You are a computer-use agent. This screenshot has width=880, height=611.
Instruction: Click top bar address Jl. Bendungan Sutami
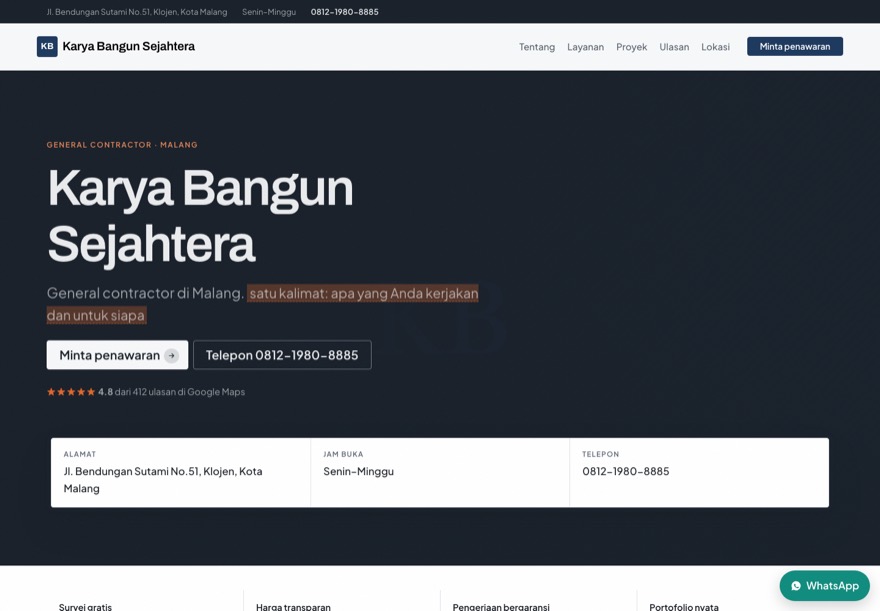[x=137, y=12]
